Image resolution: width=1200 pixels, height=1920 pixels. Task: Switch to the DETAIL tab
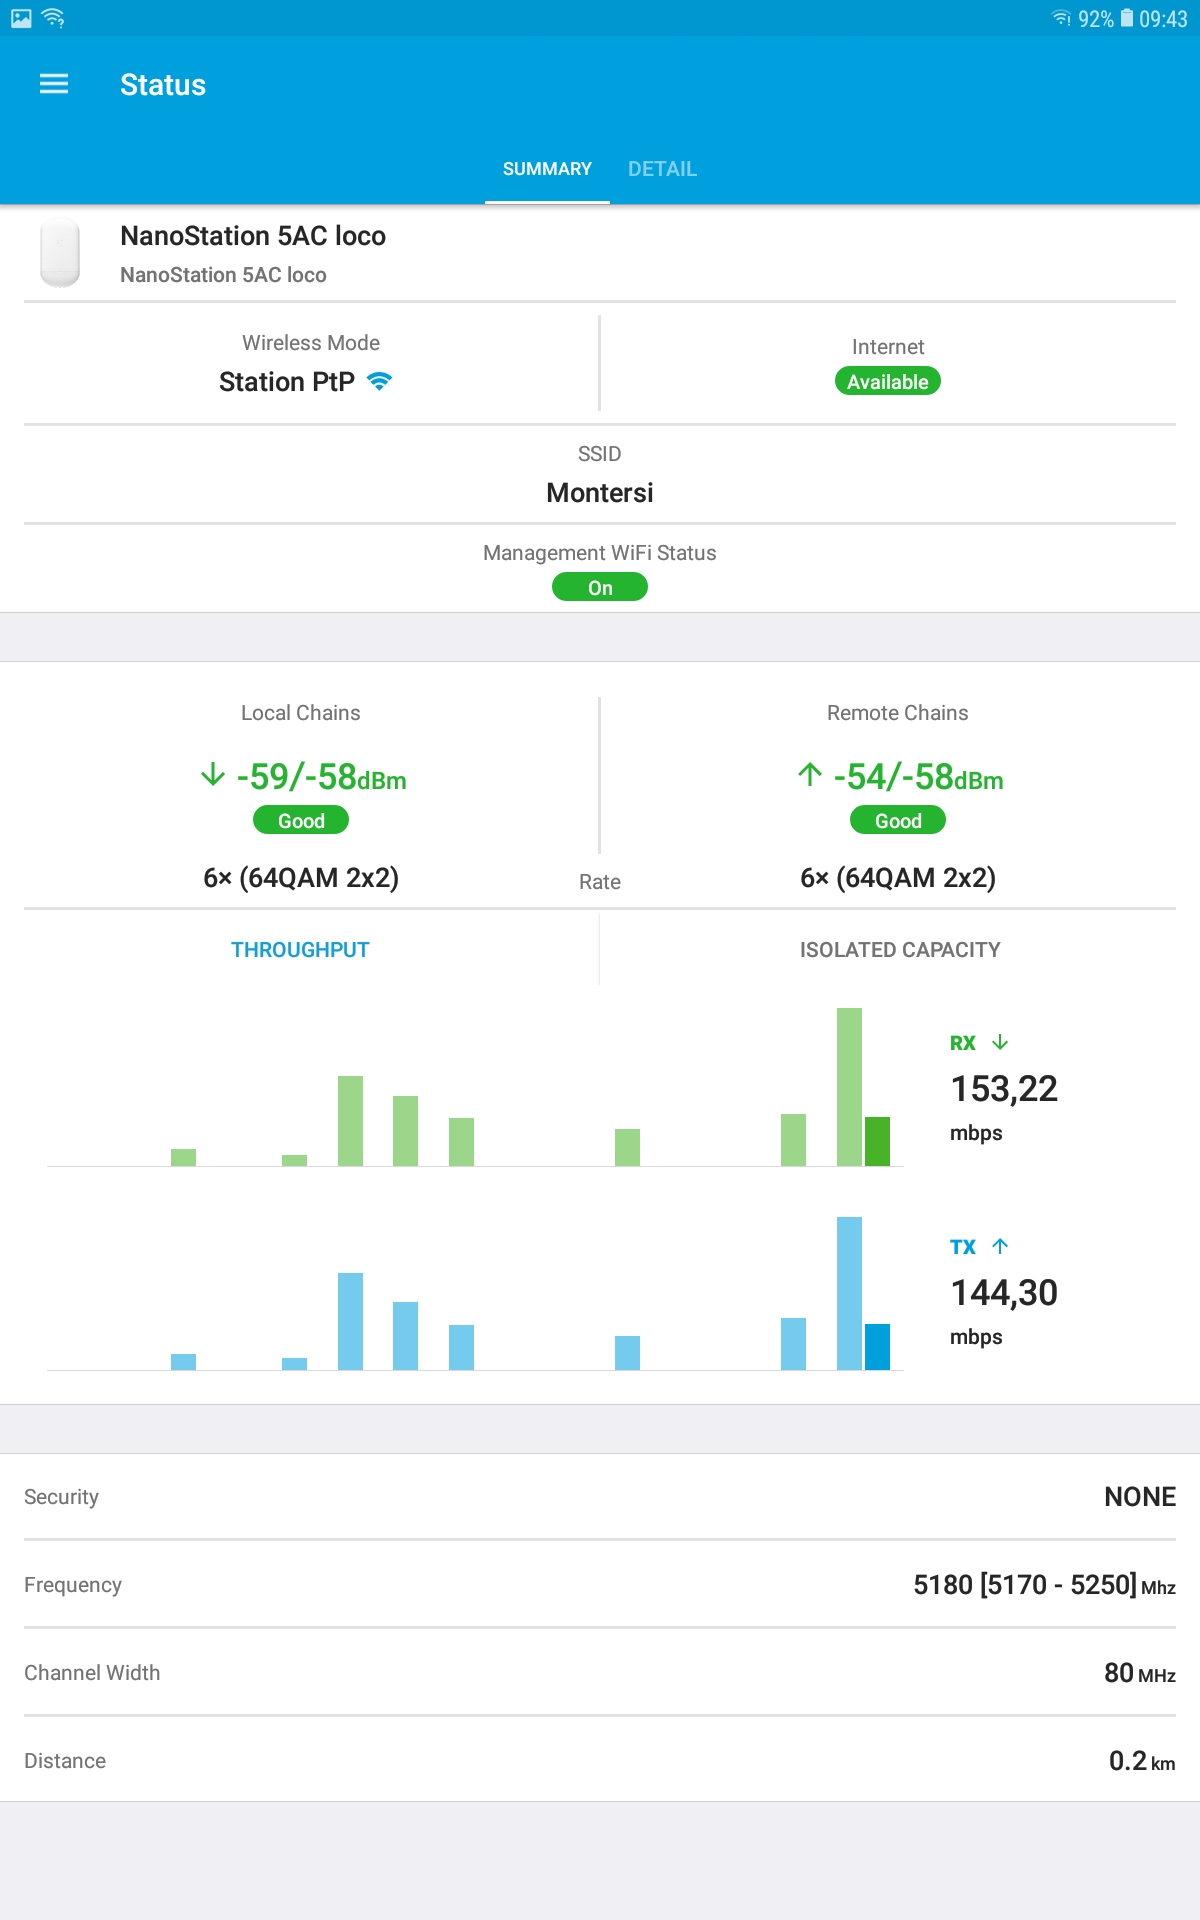pos(662,169)
